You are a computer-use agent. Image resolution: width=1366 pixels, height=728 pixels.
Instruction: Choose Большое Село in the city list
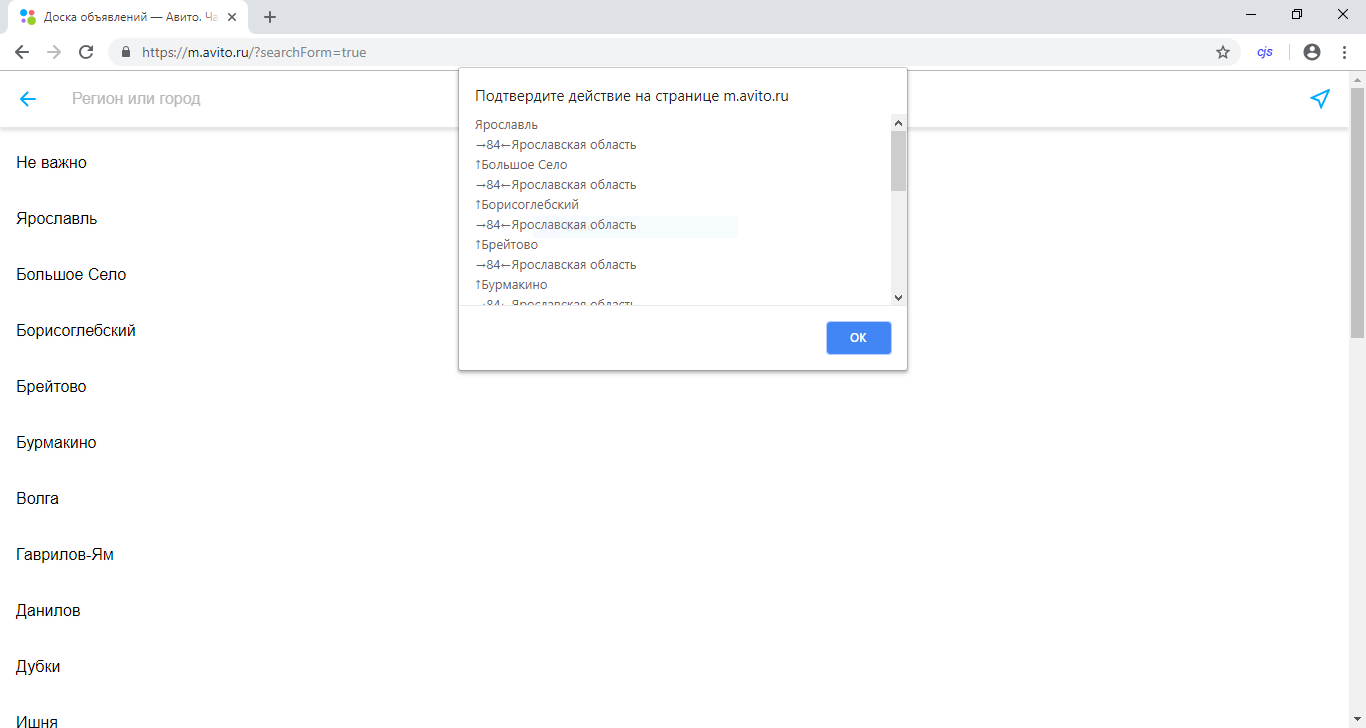click(71, 274)
